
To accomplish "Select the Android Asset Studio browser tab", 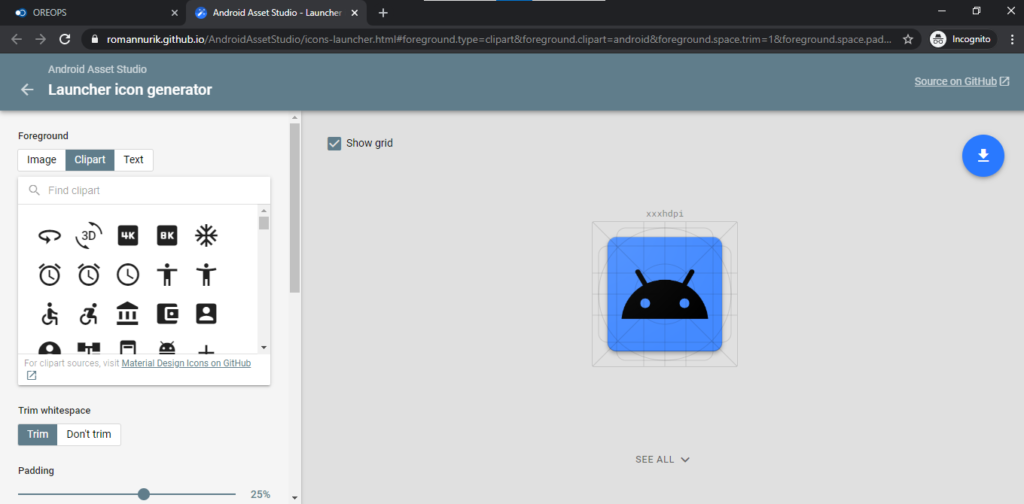I will [274, 12].
